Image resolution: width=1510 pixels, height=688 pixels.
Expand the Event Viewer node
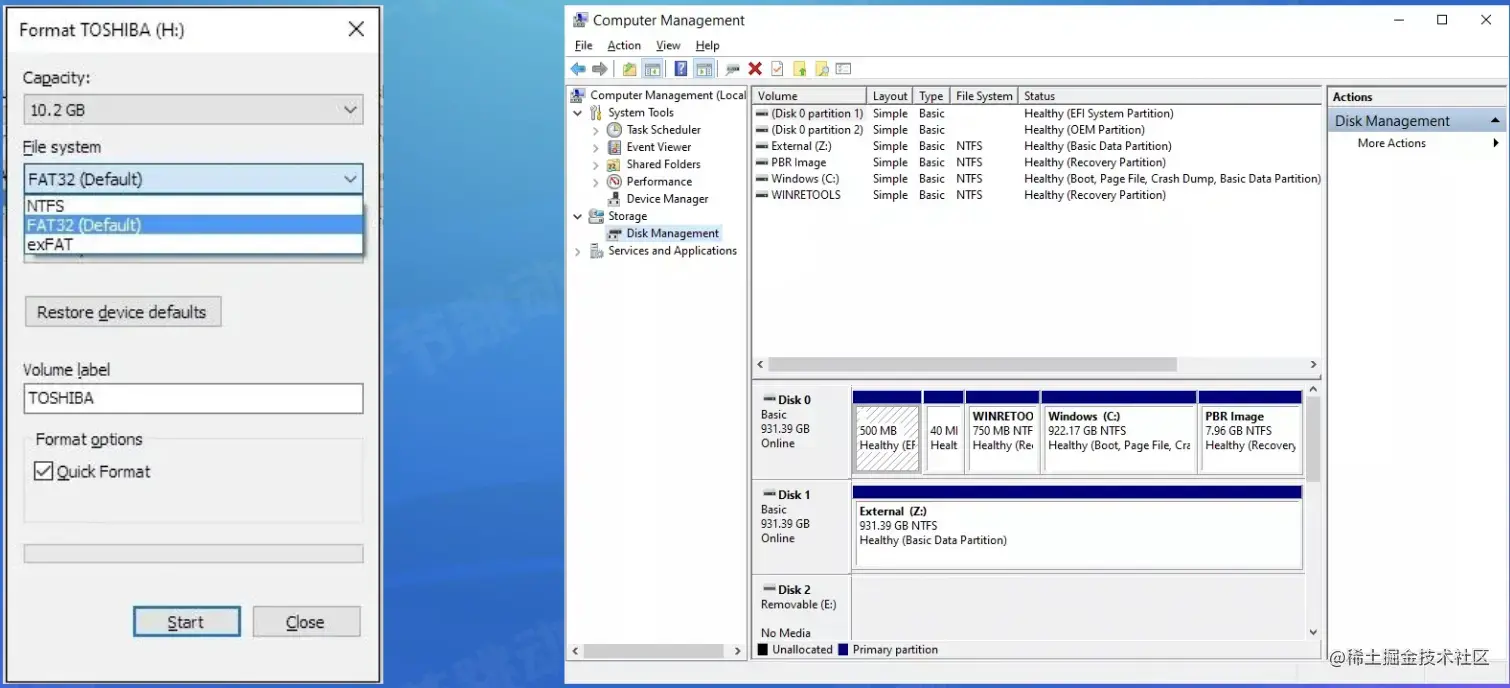point(596,147)
